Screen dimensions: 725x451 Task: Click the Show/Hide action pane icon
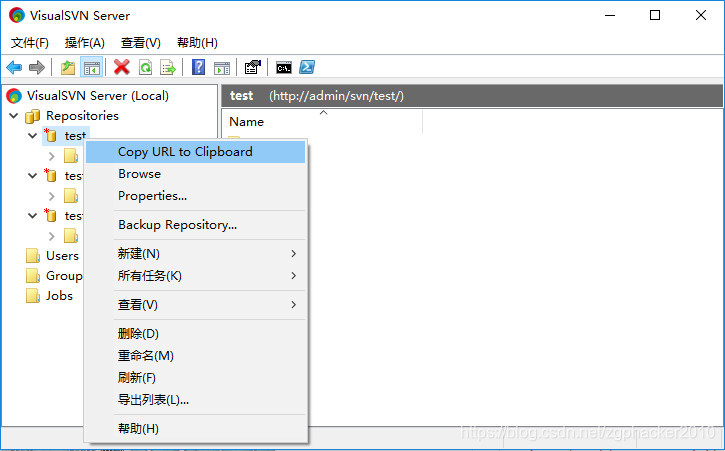[222, 68]
